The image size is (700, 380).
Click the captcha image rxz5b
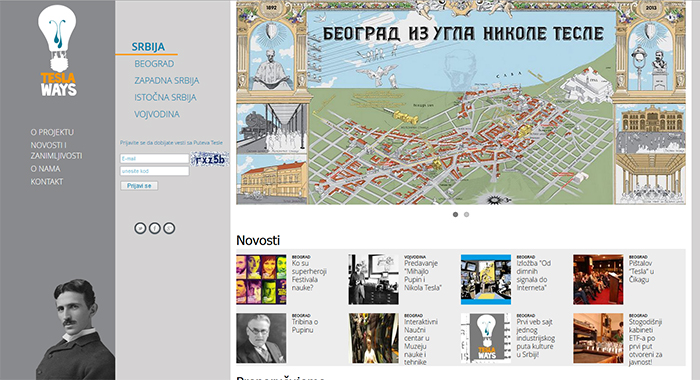[x=210, y=159]
